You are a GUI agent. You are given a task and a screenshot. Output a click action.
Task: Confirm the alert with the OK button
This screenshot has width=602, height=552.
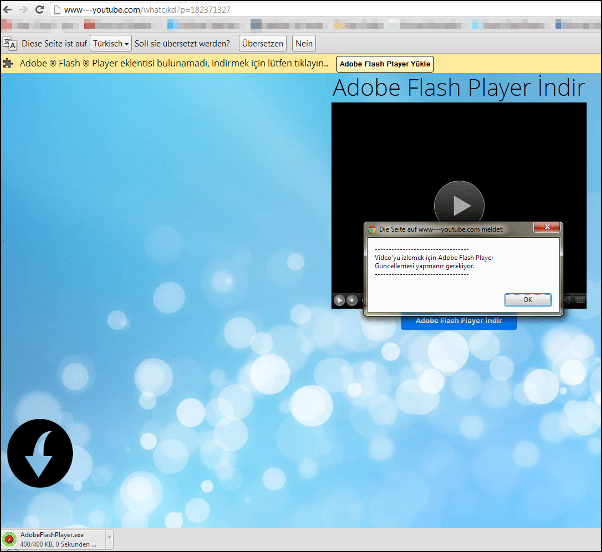click(528, 299)
